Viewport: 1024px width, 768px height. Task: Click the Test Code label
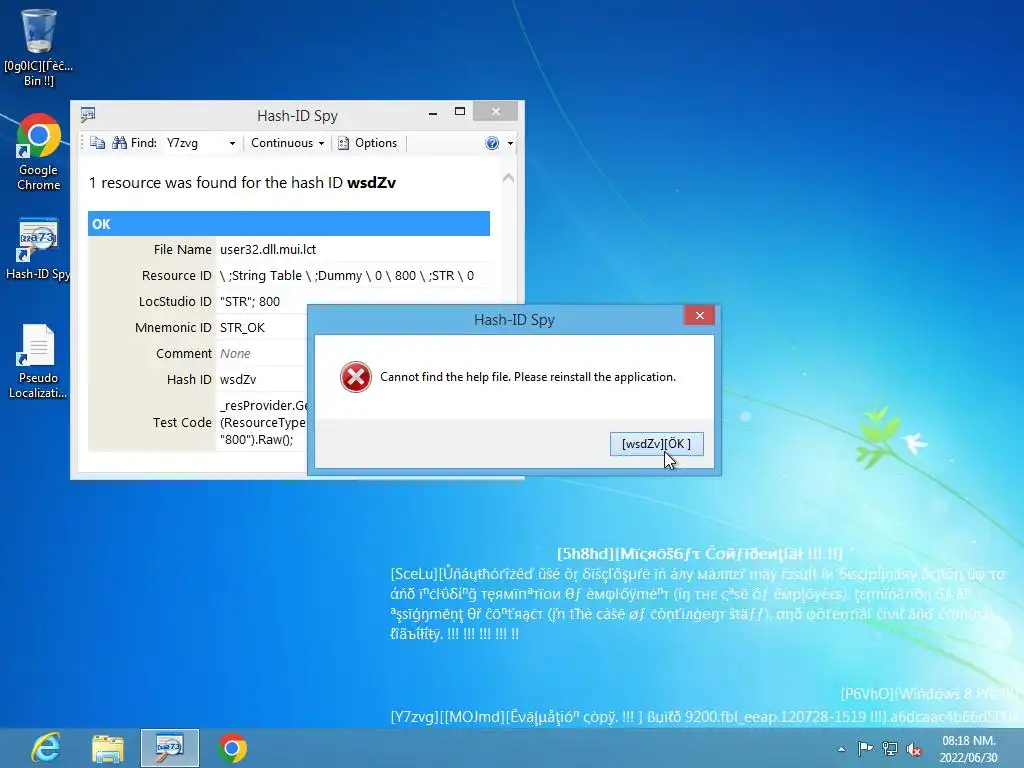[182, 423]
